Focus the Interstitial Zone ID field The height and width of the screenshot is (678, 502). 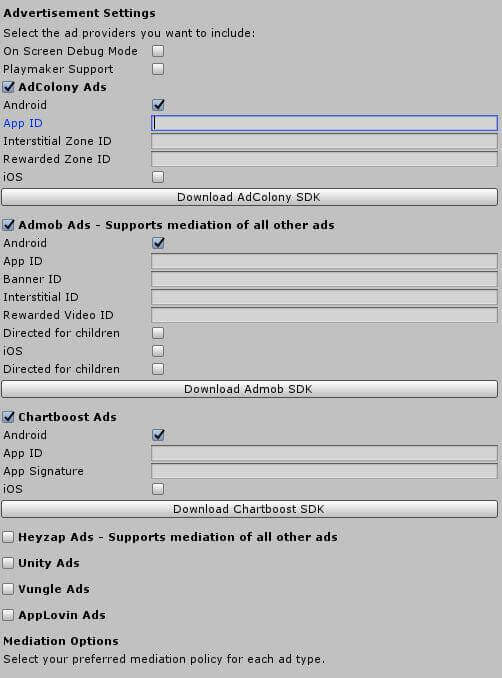[x=324, y=141]
